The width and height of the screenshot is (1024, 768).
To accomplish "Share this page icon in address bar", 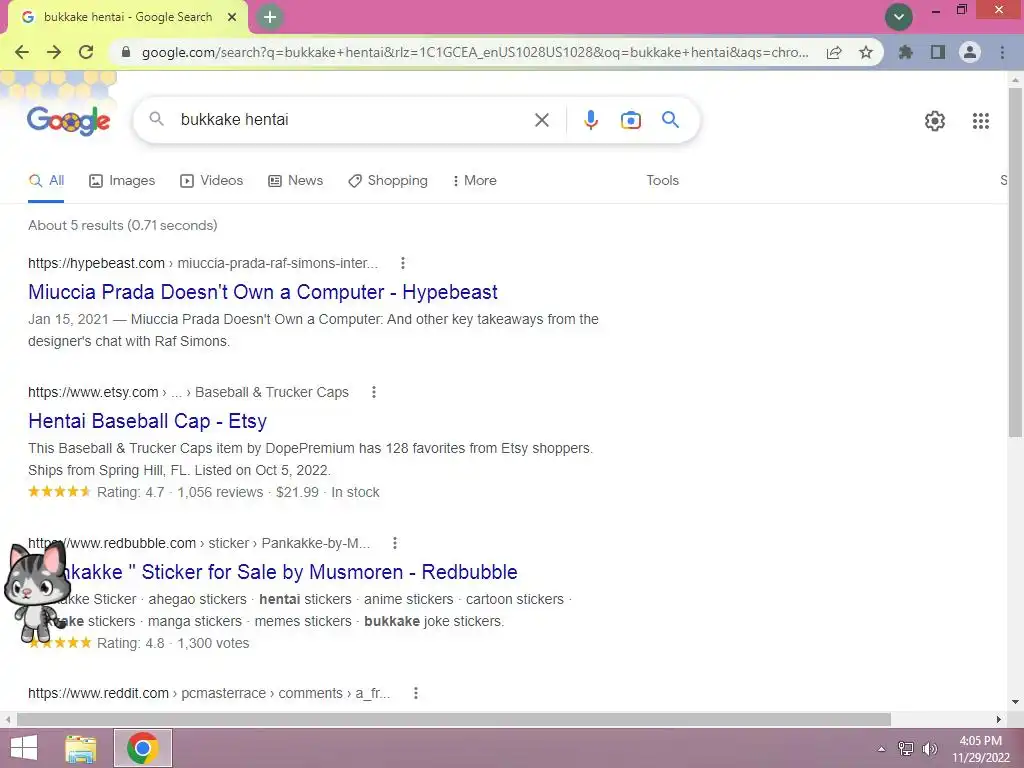I will click(x=834, y=52).
